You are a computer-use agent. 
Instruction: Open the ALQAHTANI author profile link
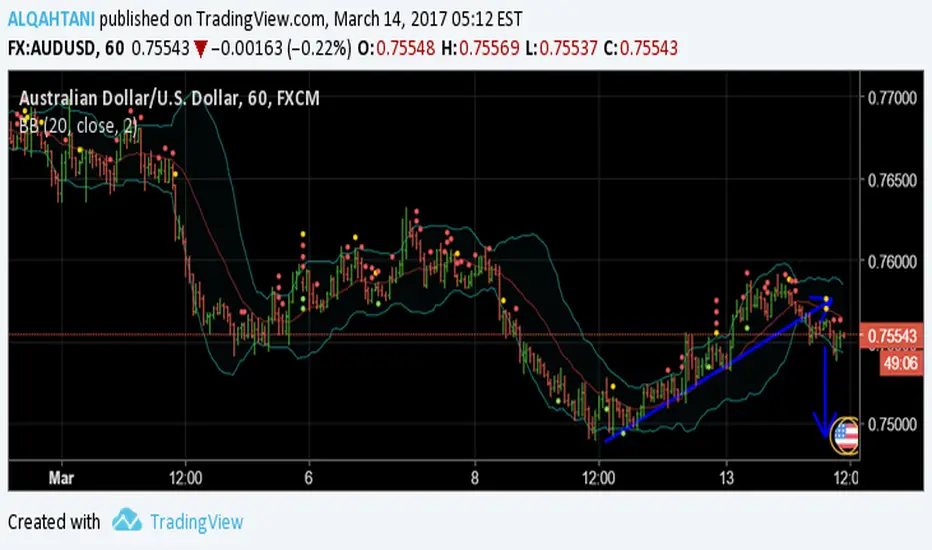coord(51,19)
